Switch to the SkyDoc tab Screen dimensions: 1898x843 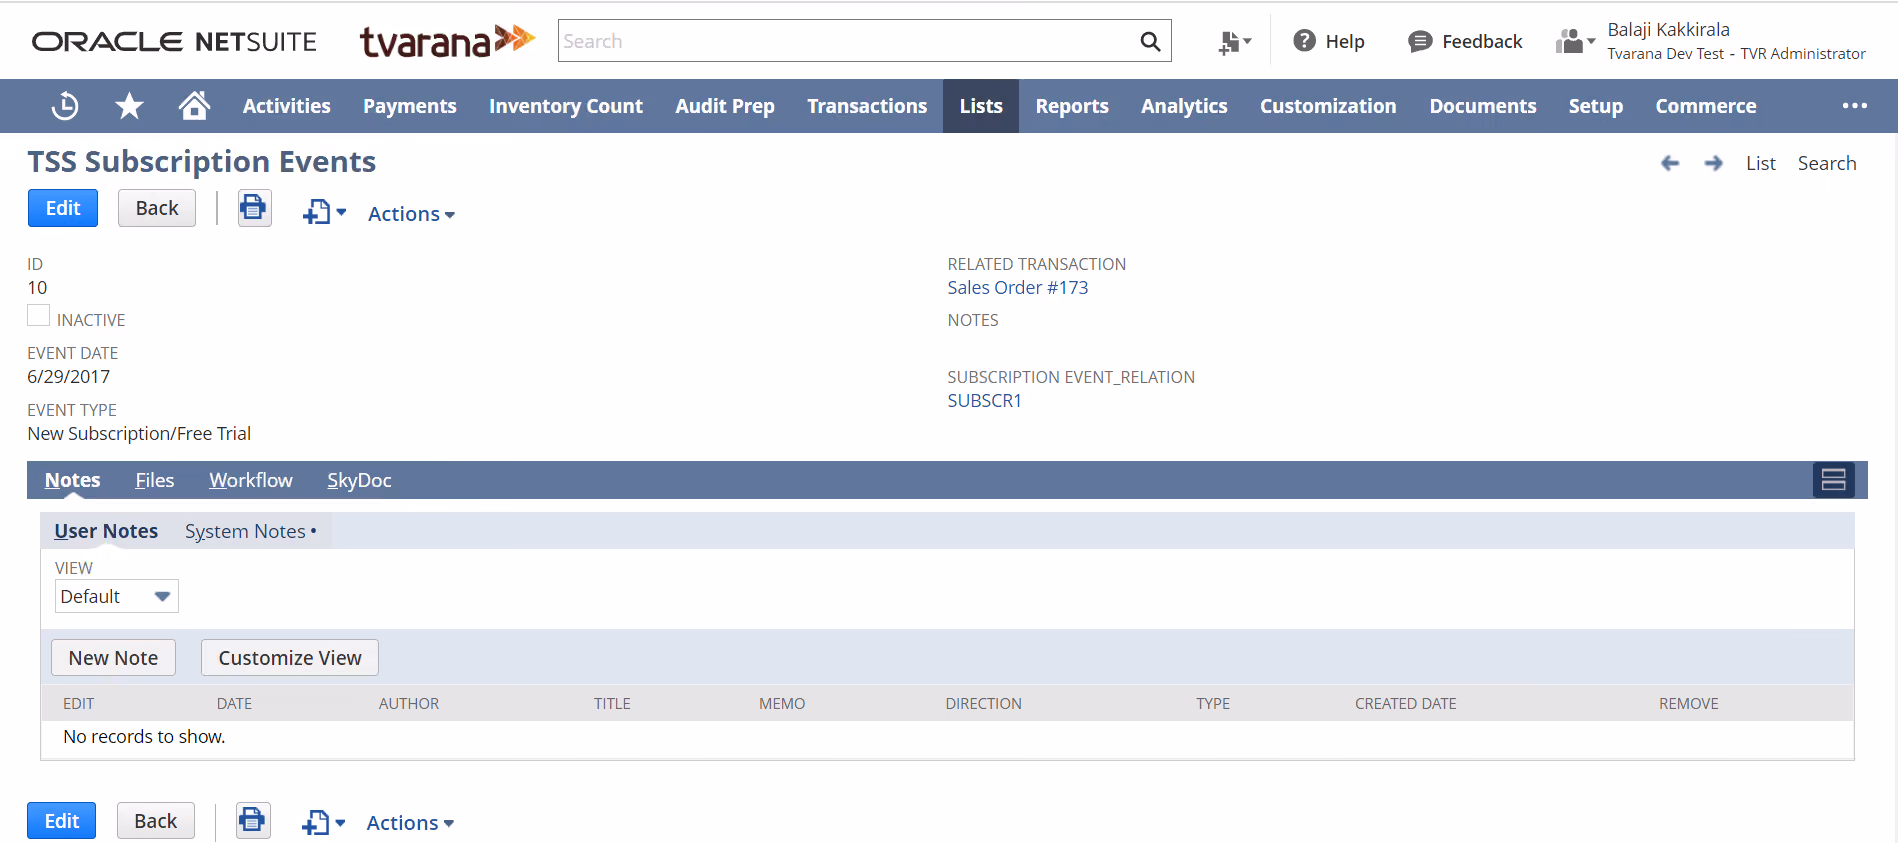point(359,480)
